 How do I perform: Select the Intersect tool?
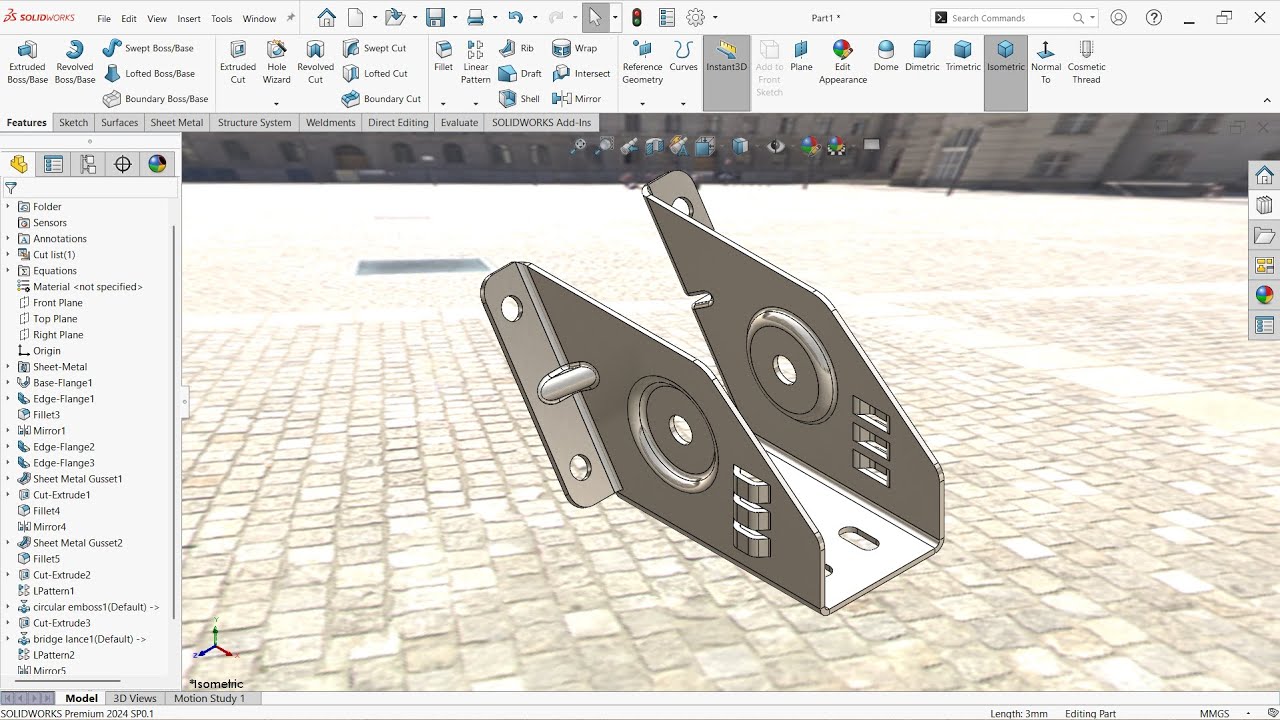581,73
